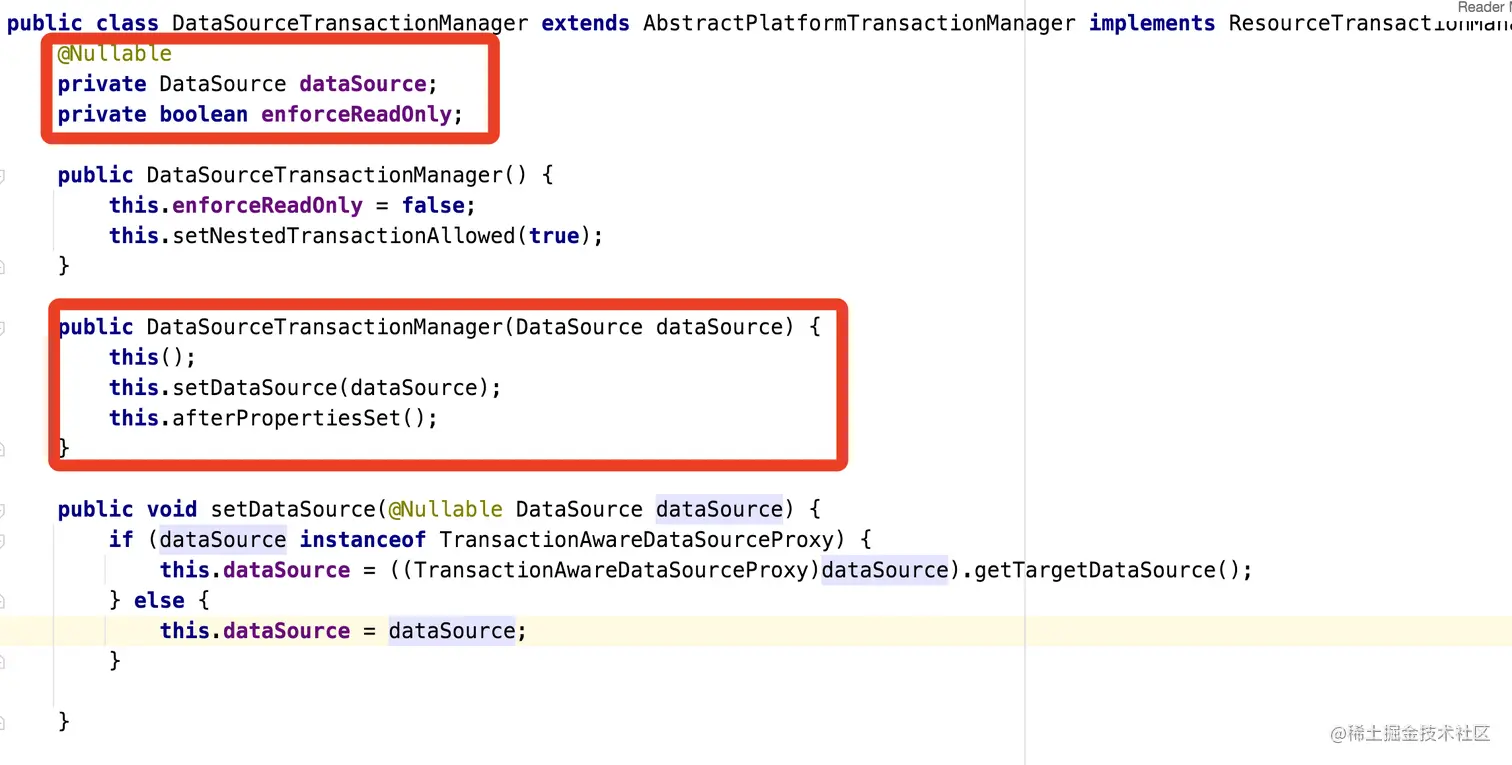Click the constructor name taking a DataSource parameter
The image size is (1512, 765).
[325, 327]
